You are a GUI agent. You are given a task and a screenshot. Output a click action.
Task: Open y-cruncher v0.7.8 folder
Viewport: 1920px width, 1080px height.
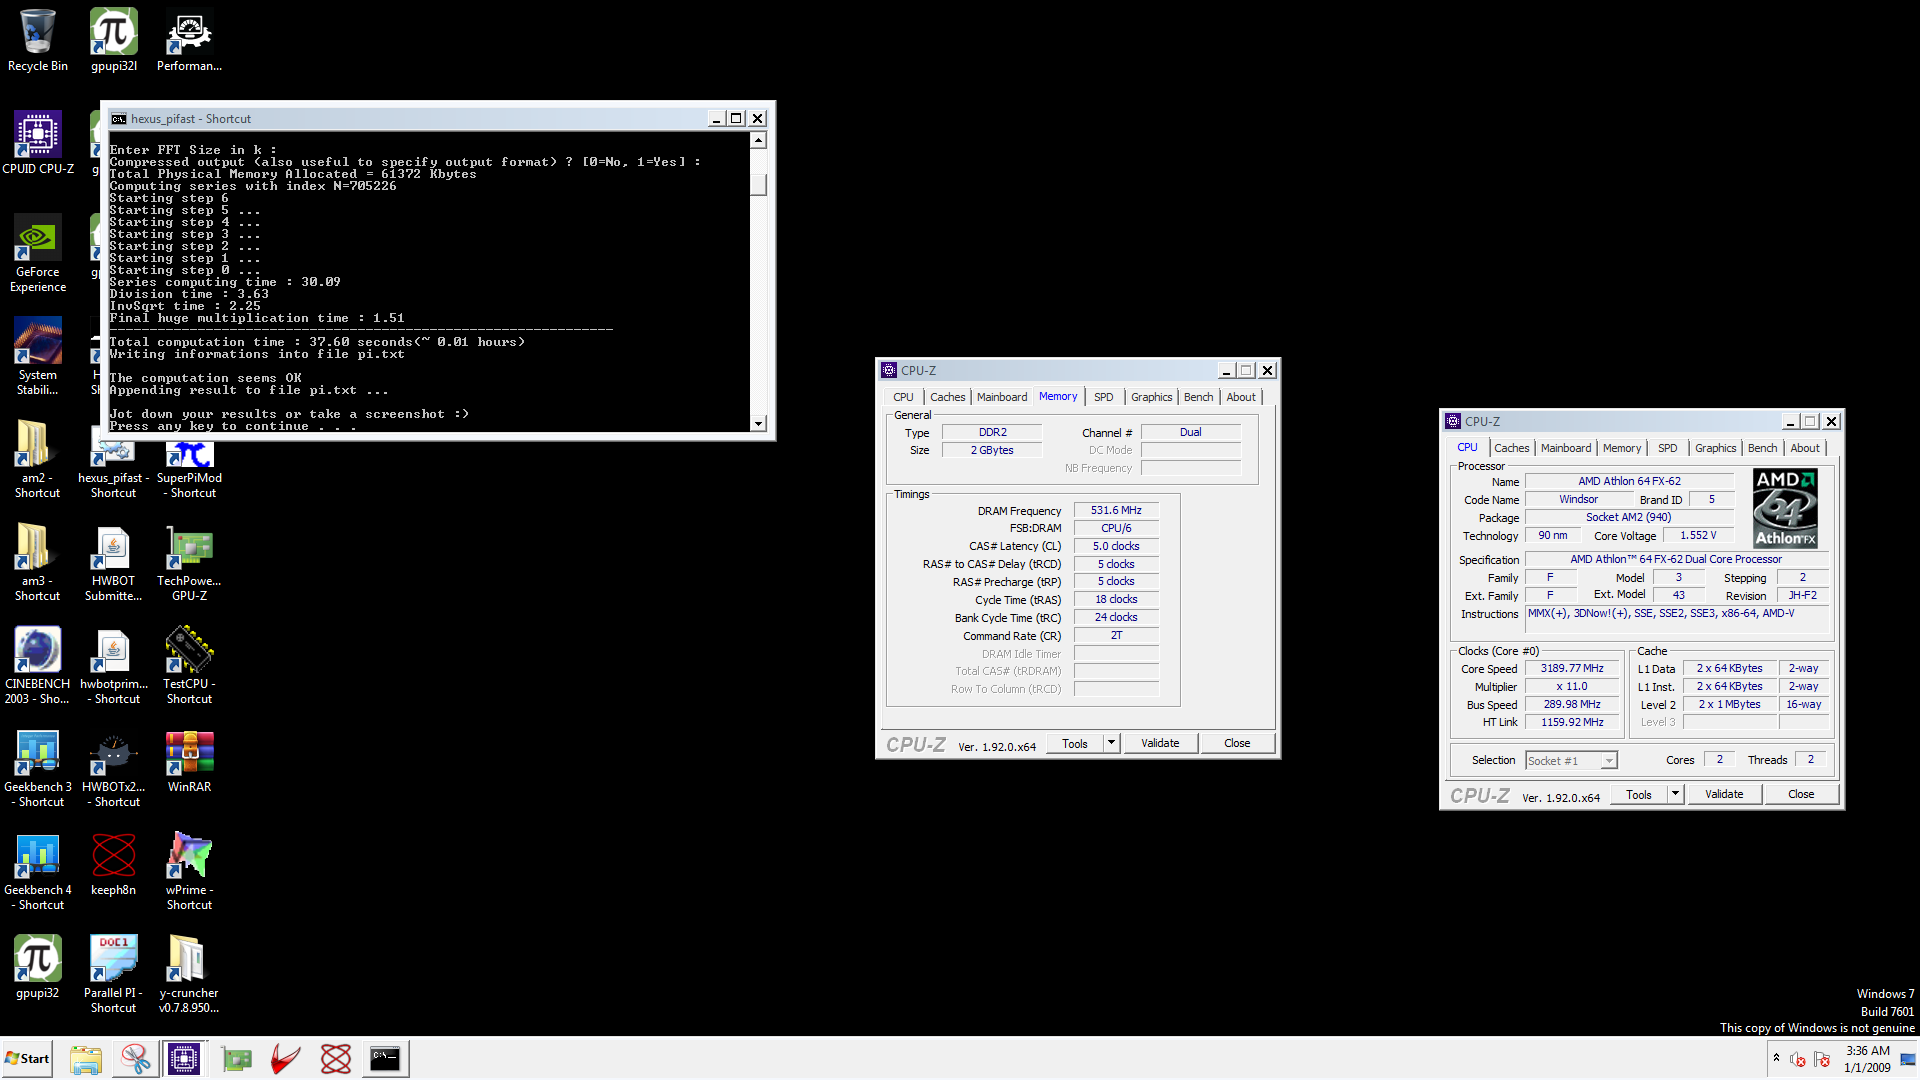click(x=189, y=974)
